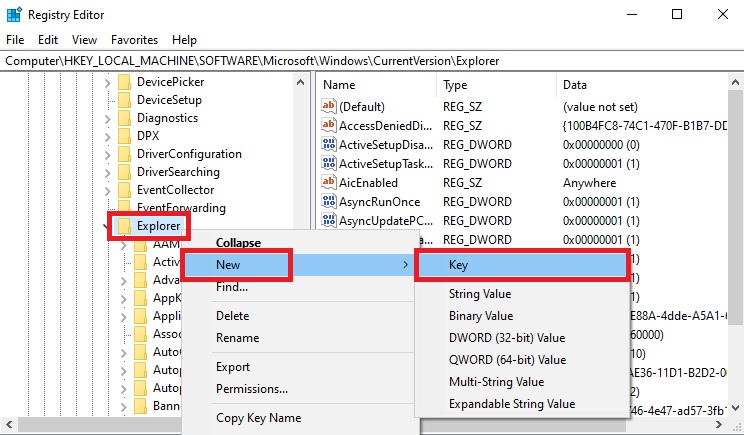Expand the Diagnostics key
This screenshot has width=744, height=435.
[108, 119]
